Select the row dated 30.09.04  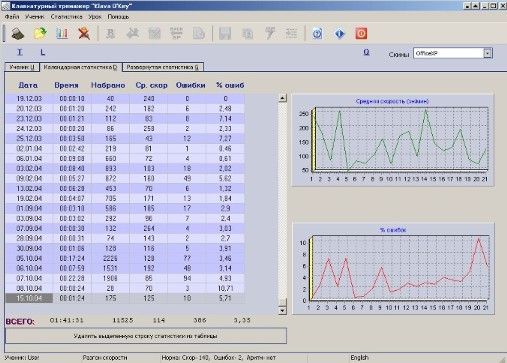coord(125,249)
